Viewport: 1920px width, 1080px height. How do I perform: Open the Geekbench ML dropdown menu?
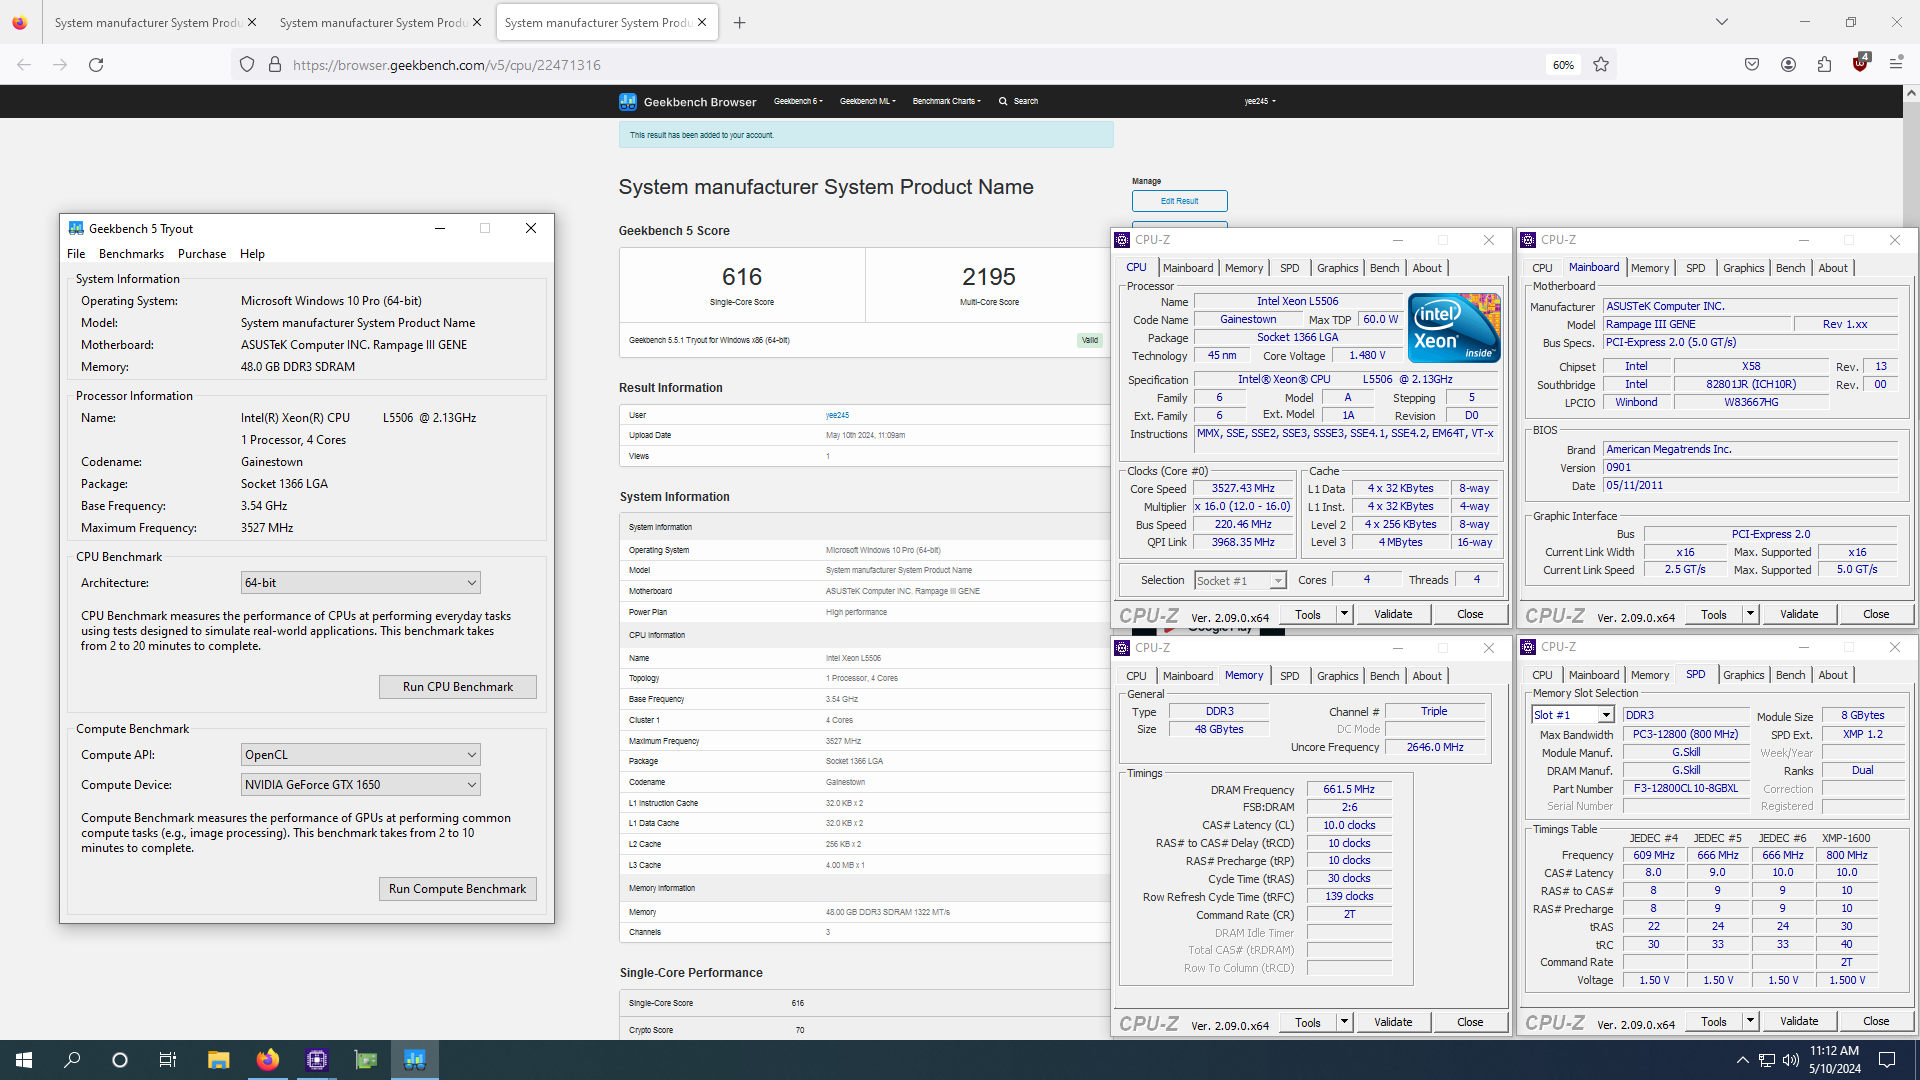pos(867,101)
